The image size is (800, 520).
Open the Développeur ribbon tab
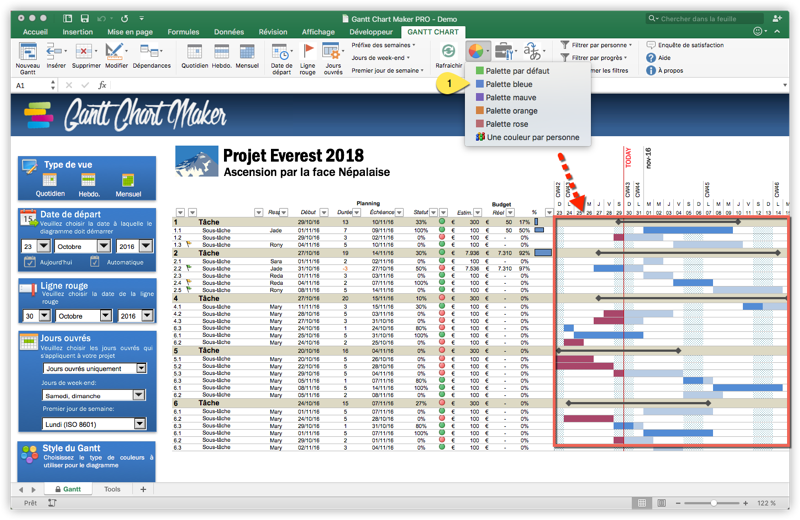(x=371, y=32)
